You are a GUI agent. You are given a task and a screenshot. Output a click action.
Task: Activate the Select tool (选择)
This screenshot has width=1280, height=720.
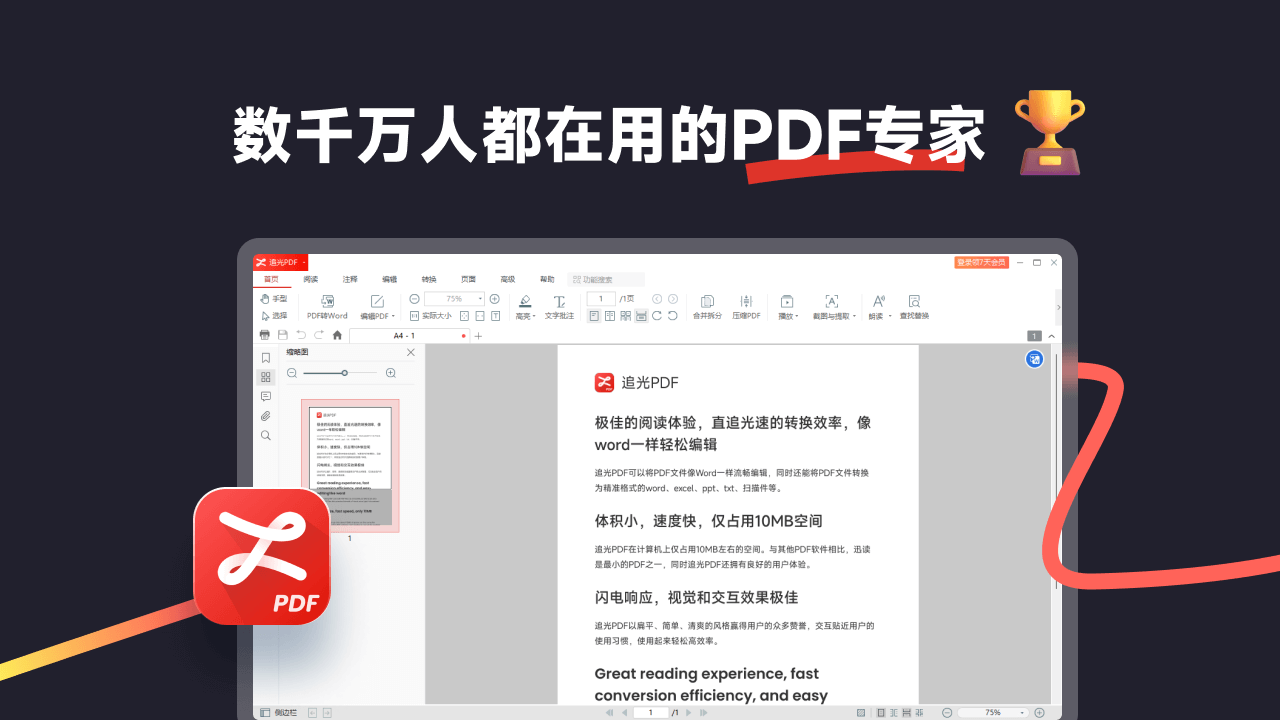273,316
